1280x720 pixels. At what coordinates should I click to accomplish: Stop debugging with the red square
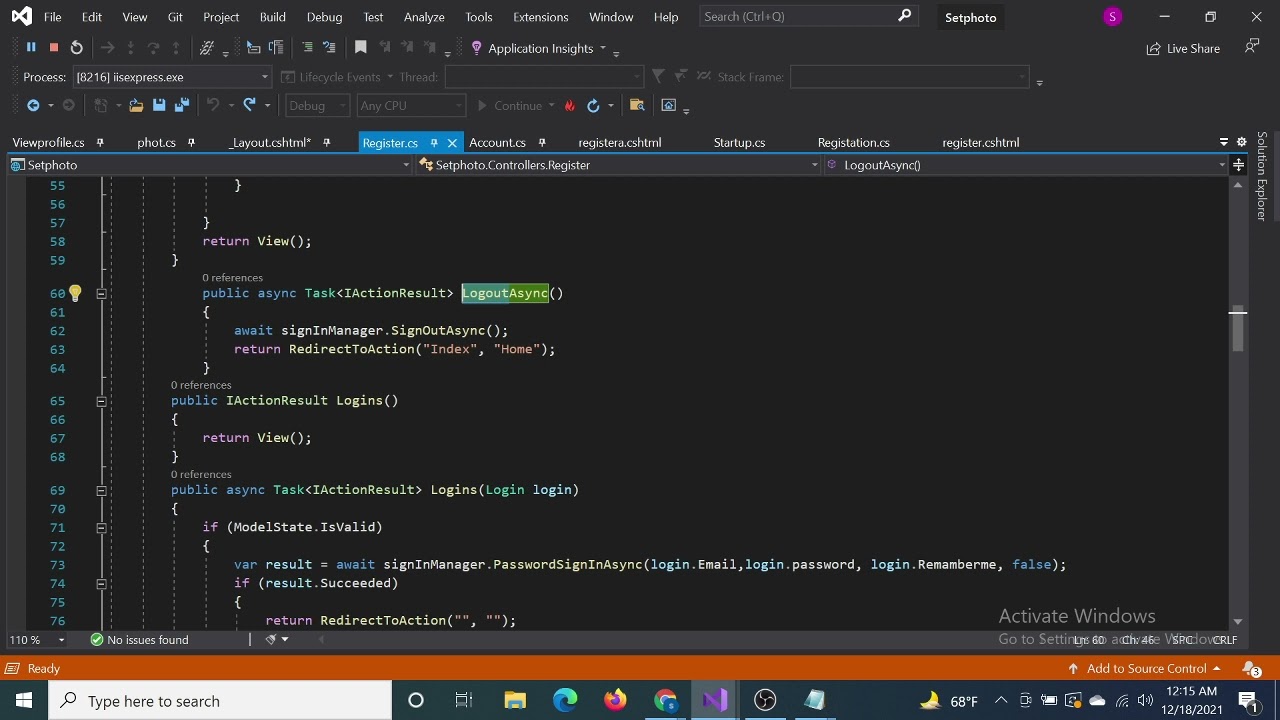tap(54, 48)
